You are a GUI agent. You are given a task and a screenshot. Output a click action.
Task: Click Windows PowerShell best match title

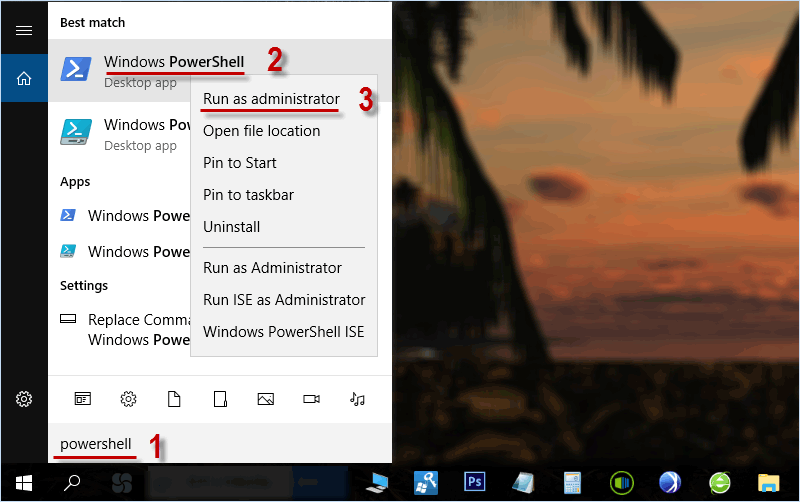pos(174,62)
